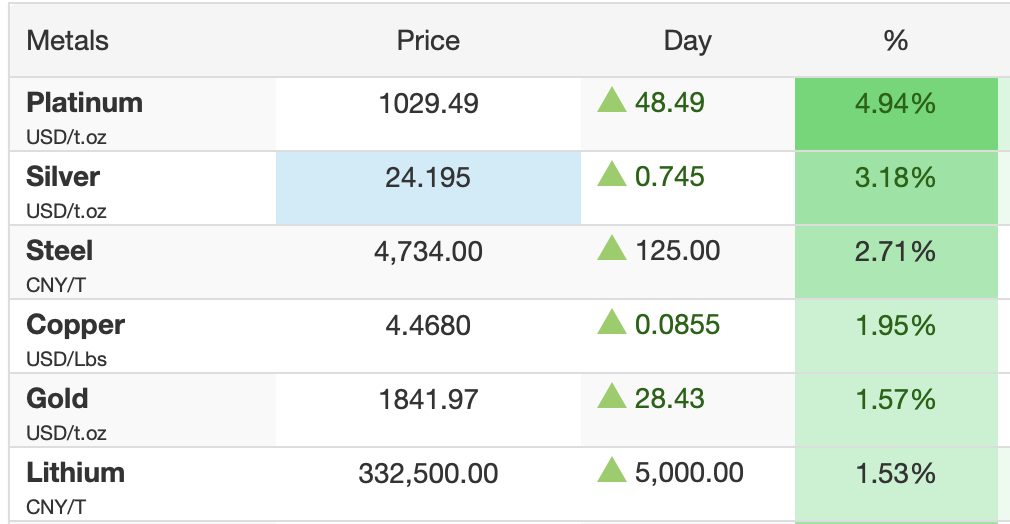Click the up triangle in the Silver row
Screen dimensions: 1010x524
pyautogui.click(x=612, y=175)
